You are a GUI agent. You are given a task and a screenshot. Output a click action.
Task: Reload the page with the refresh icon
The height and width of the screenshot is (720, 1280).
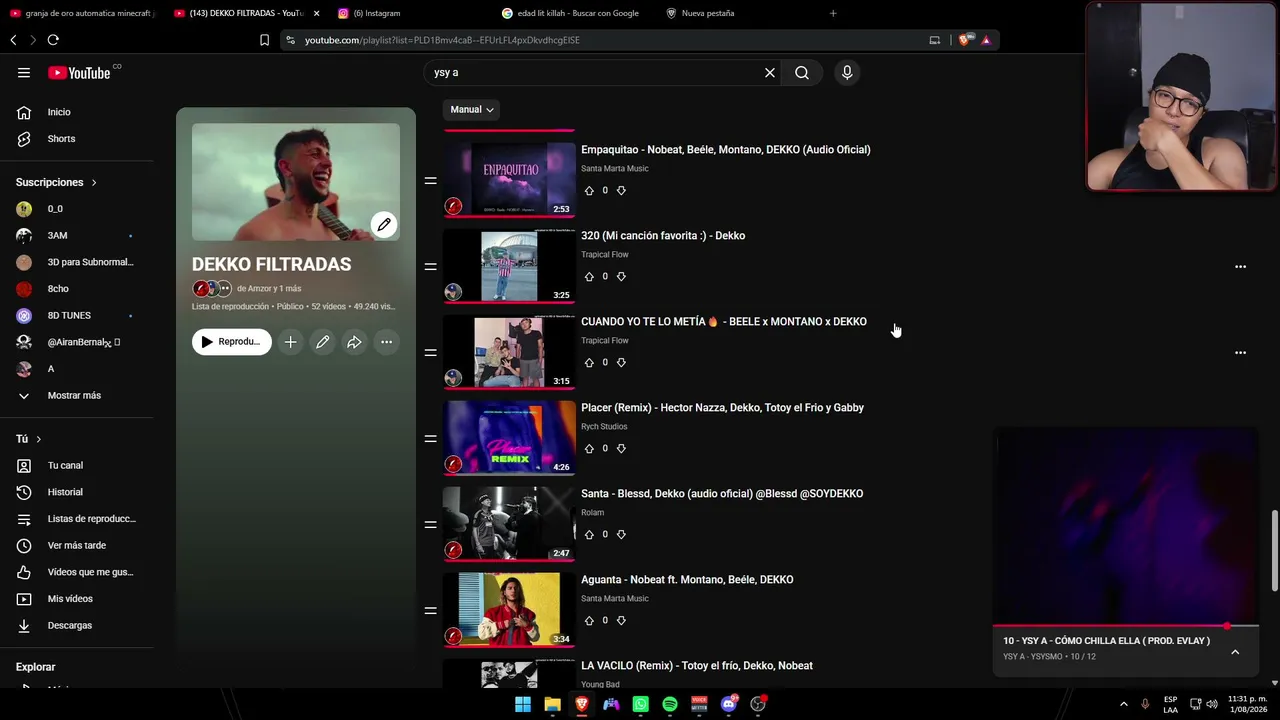[x=53, y=40]
